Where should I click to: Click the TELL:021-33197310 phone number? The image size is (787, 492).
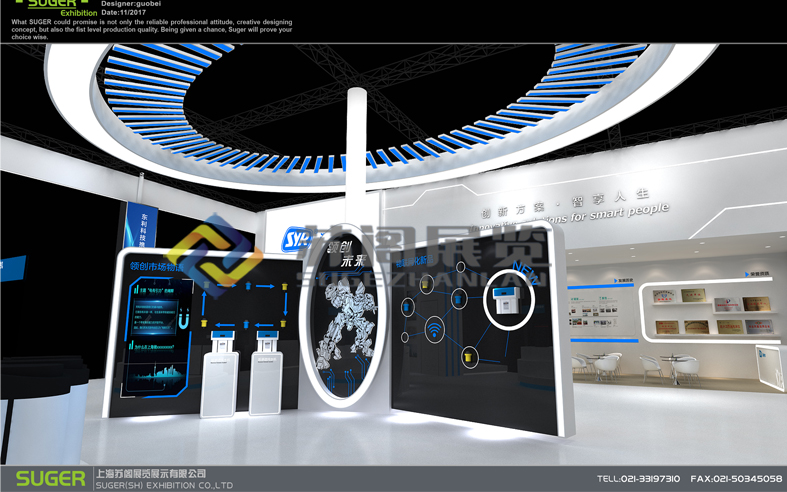(x=639, y=479)
